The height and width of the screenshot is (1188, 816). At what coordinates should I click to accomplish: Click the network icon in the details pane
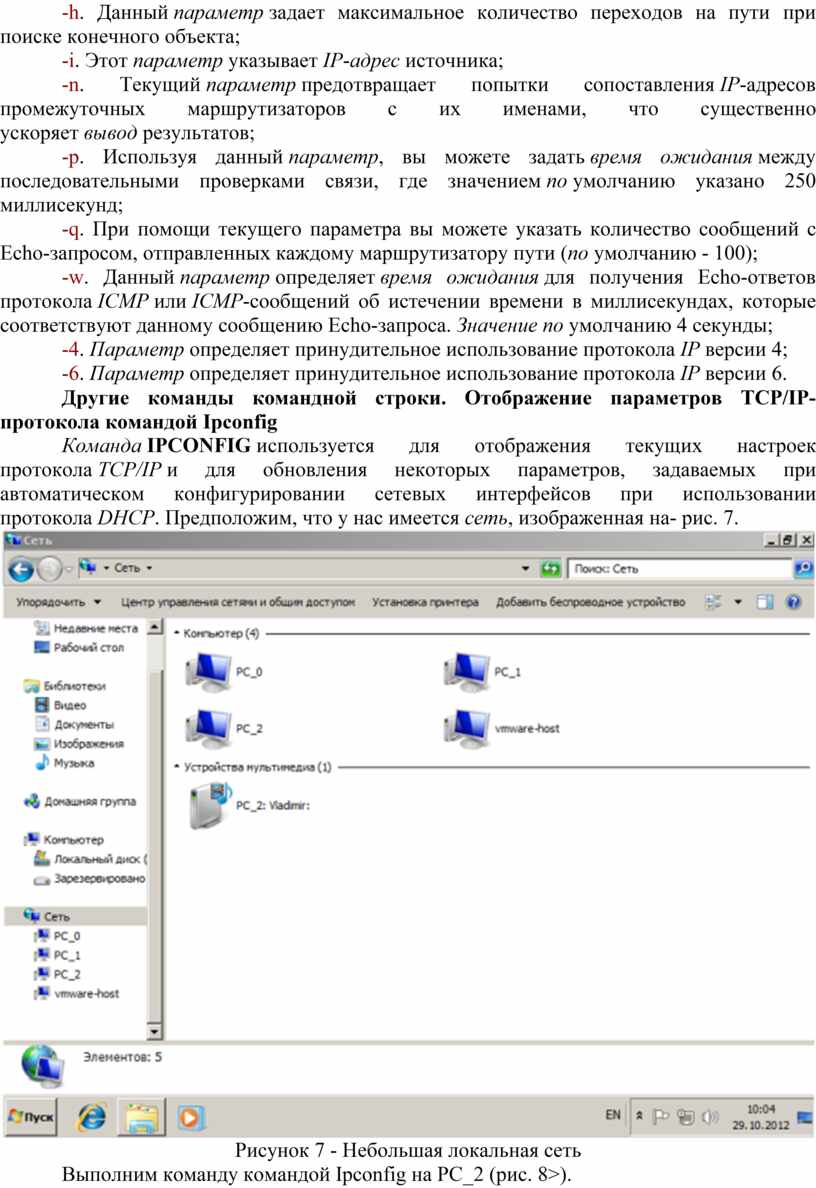(x=42, y=1065)
